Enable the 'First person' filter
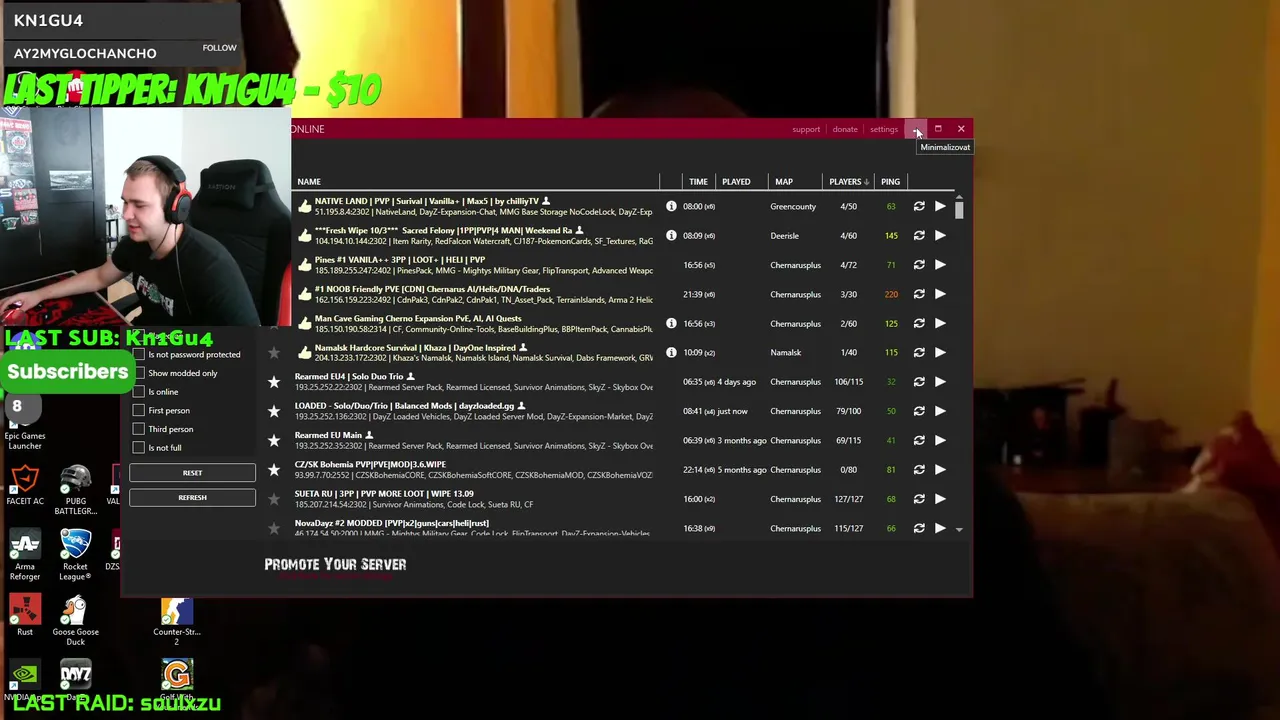1280x720 pixels. tap(139, 410)
